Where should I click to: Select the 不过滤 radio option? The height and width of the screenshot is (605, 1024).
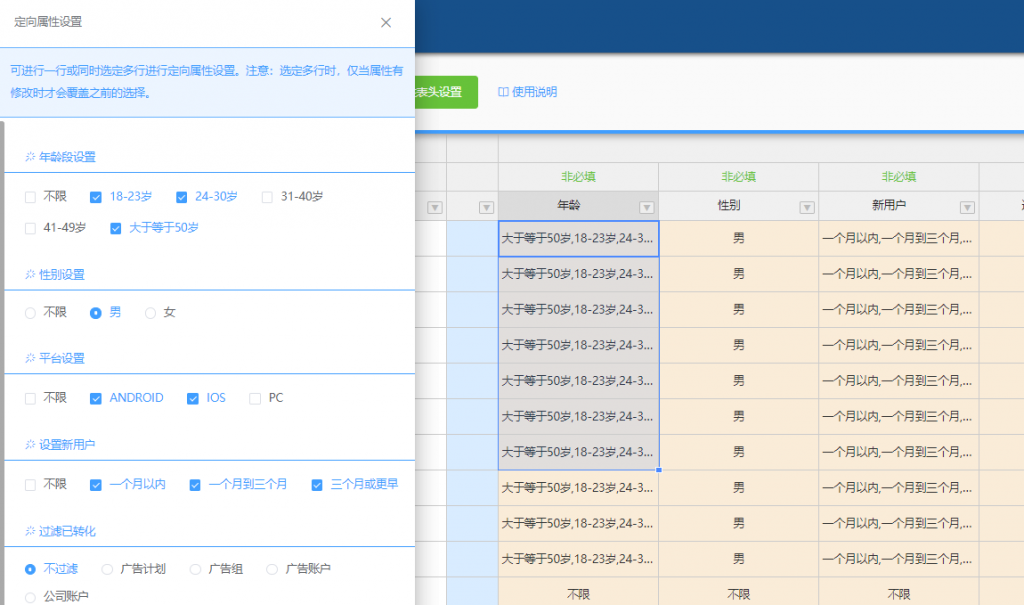pyautogui.click(x=30, y=570)
